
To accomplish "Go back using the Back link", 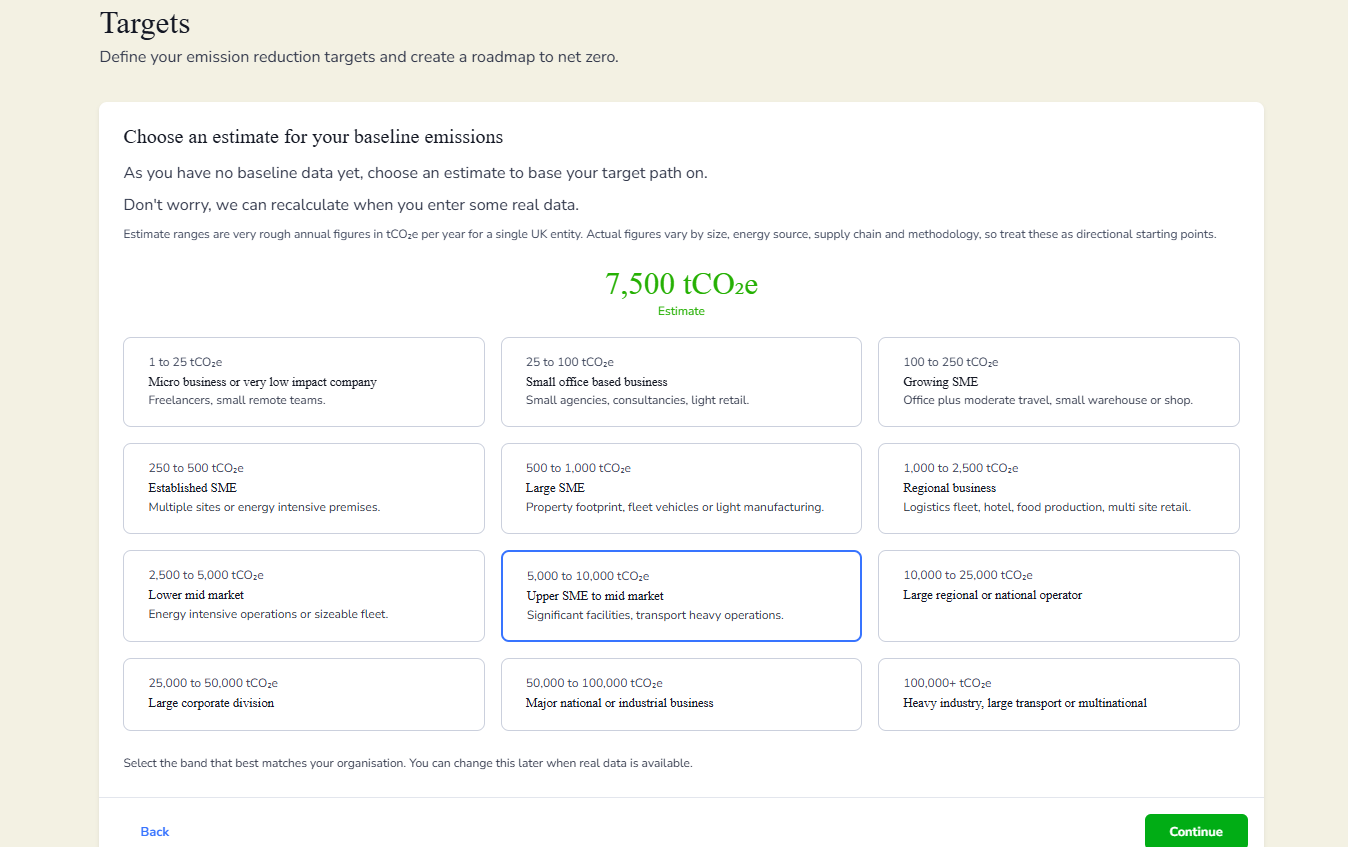I will pos(155,832).
